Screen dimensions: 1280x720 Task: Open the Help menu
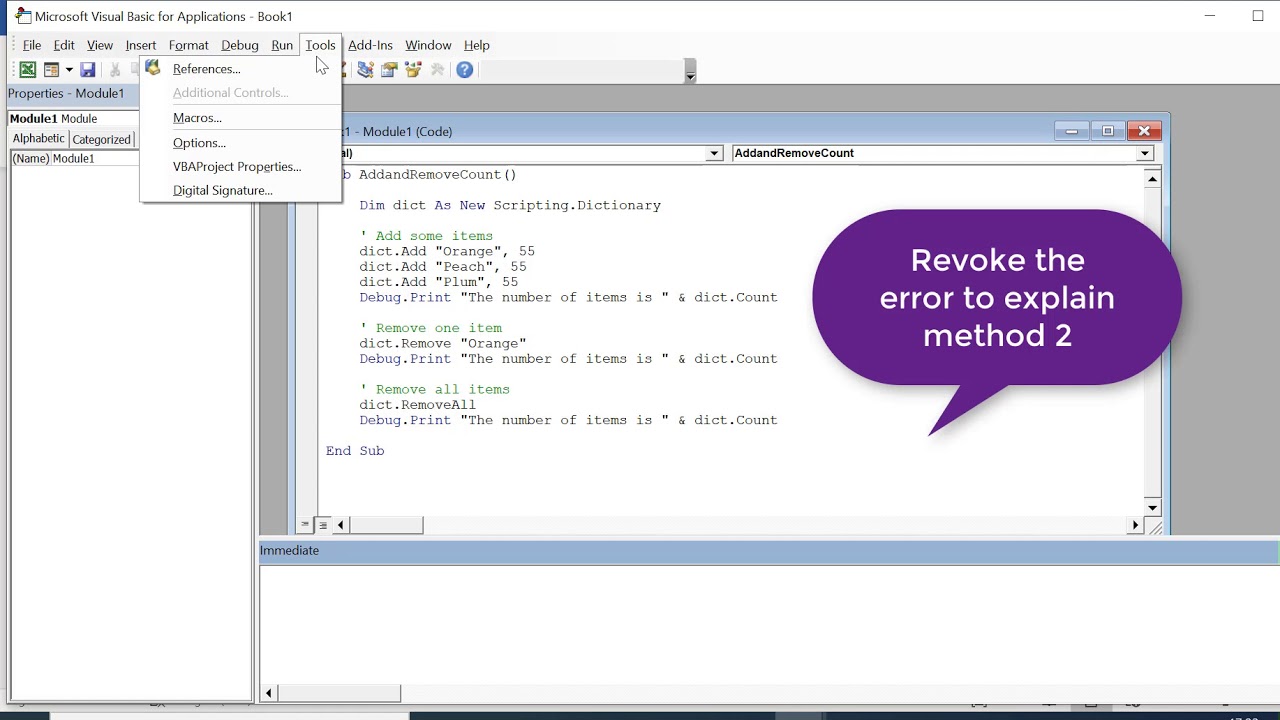click(x=477, y=45)
